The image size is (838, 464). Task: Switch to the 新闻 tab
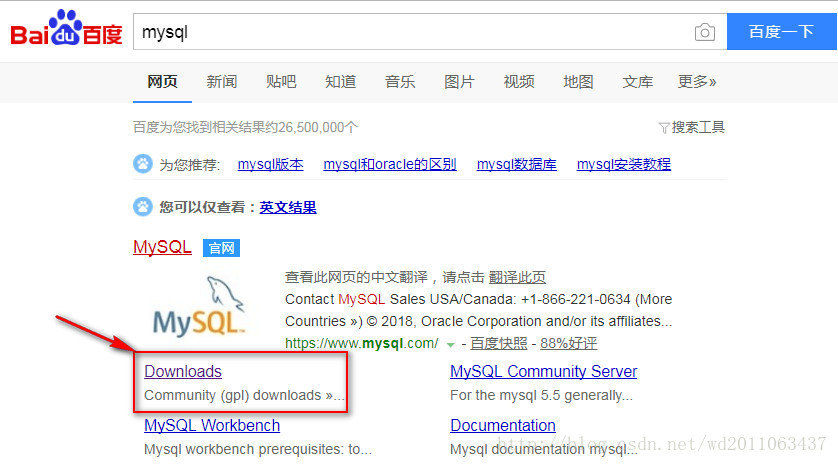tap(222, 81)
